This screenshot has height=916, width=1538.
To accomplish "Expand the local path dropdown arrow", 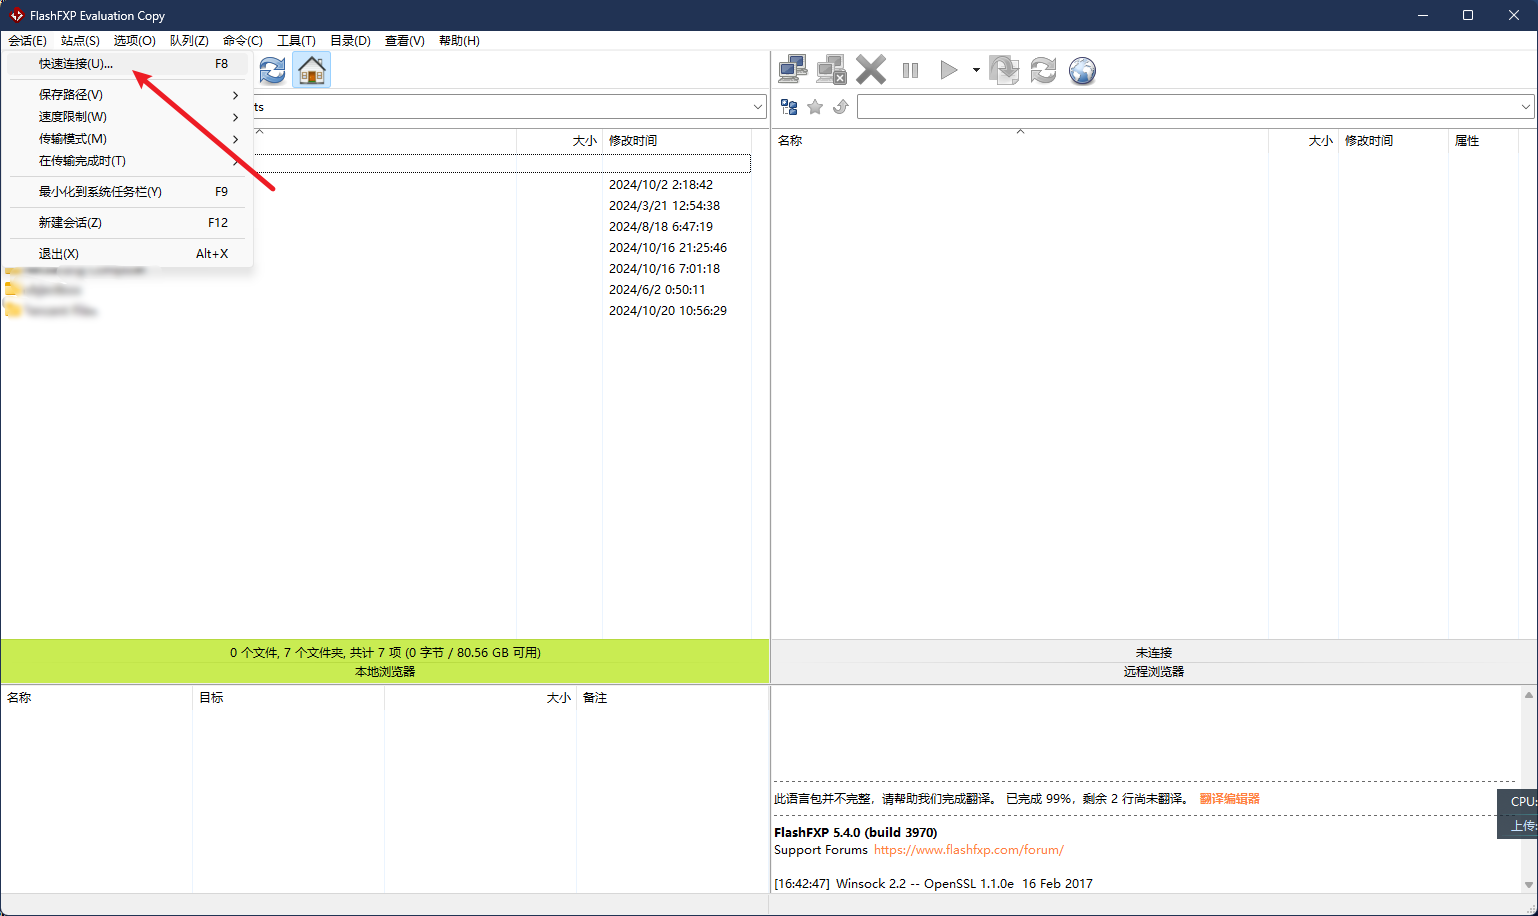I will click(758, 107).
